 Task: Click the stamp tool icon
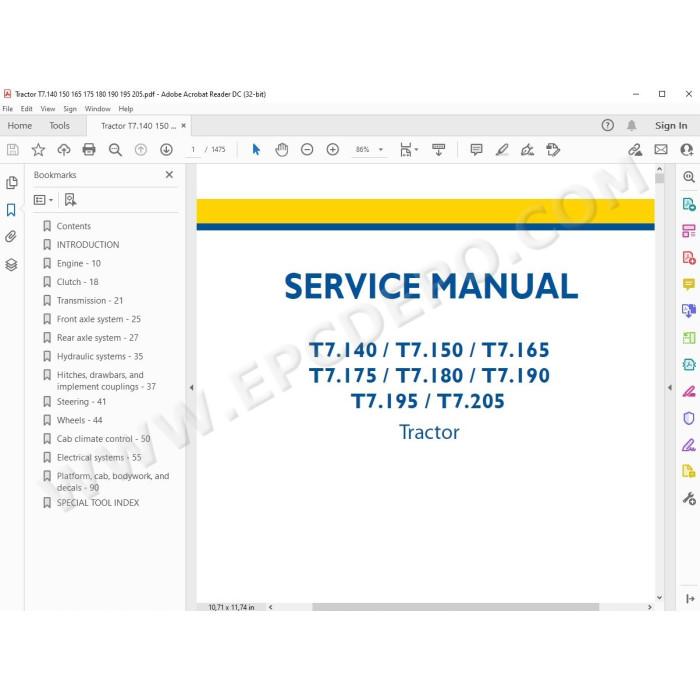pyautogui.click(x=553, y=150)
